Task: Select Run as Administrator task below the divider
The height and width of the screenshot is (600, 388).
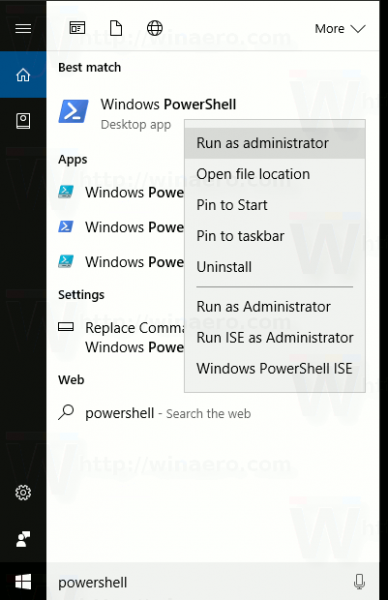Action: (275, 307)
